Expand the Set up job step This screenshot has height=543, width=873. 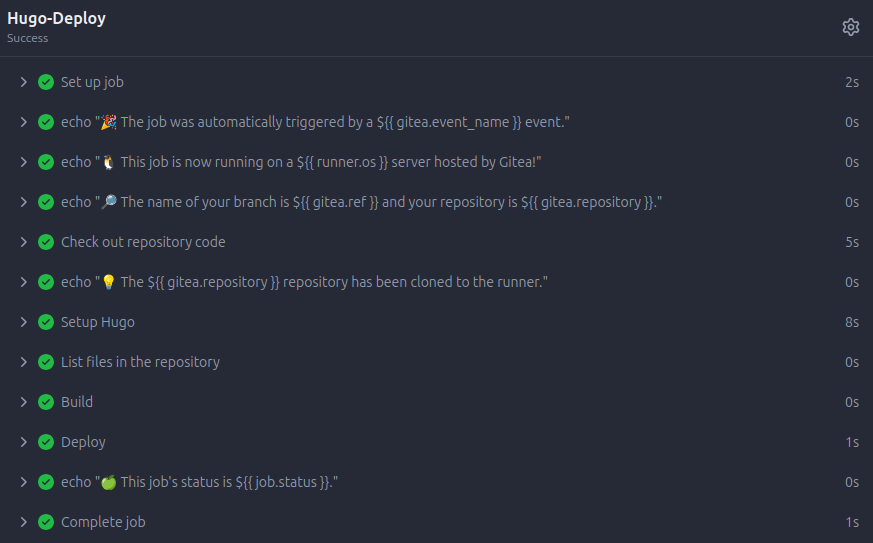(24, 82)
